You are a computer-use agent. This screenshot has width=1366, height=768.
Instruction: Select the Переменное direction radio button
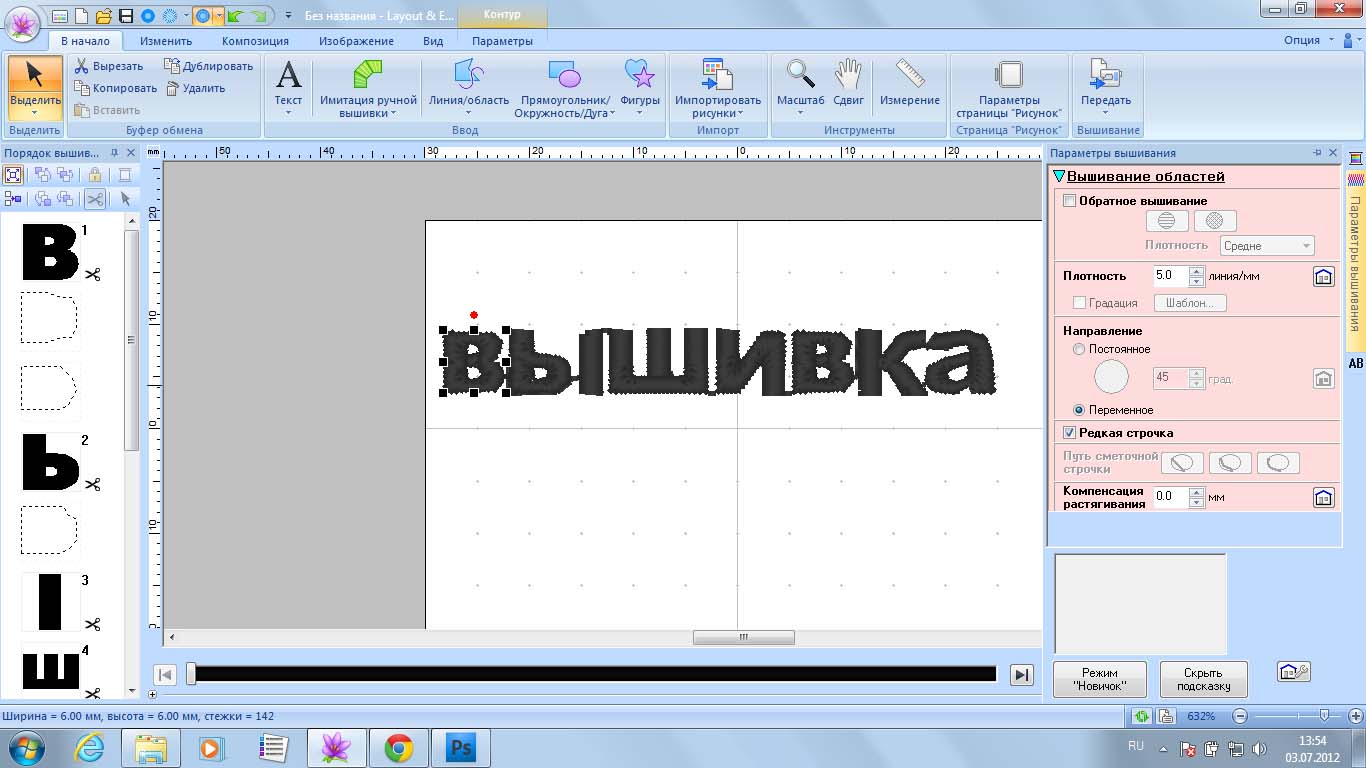(1078, 410)
